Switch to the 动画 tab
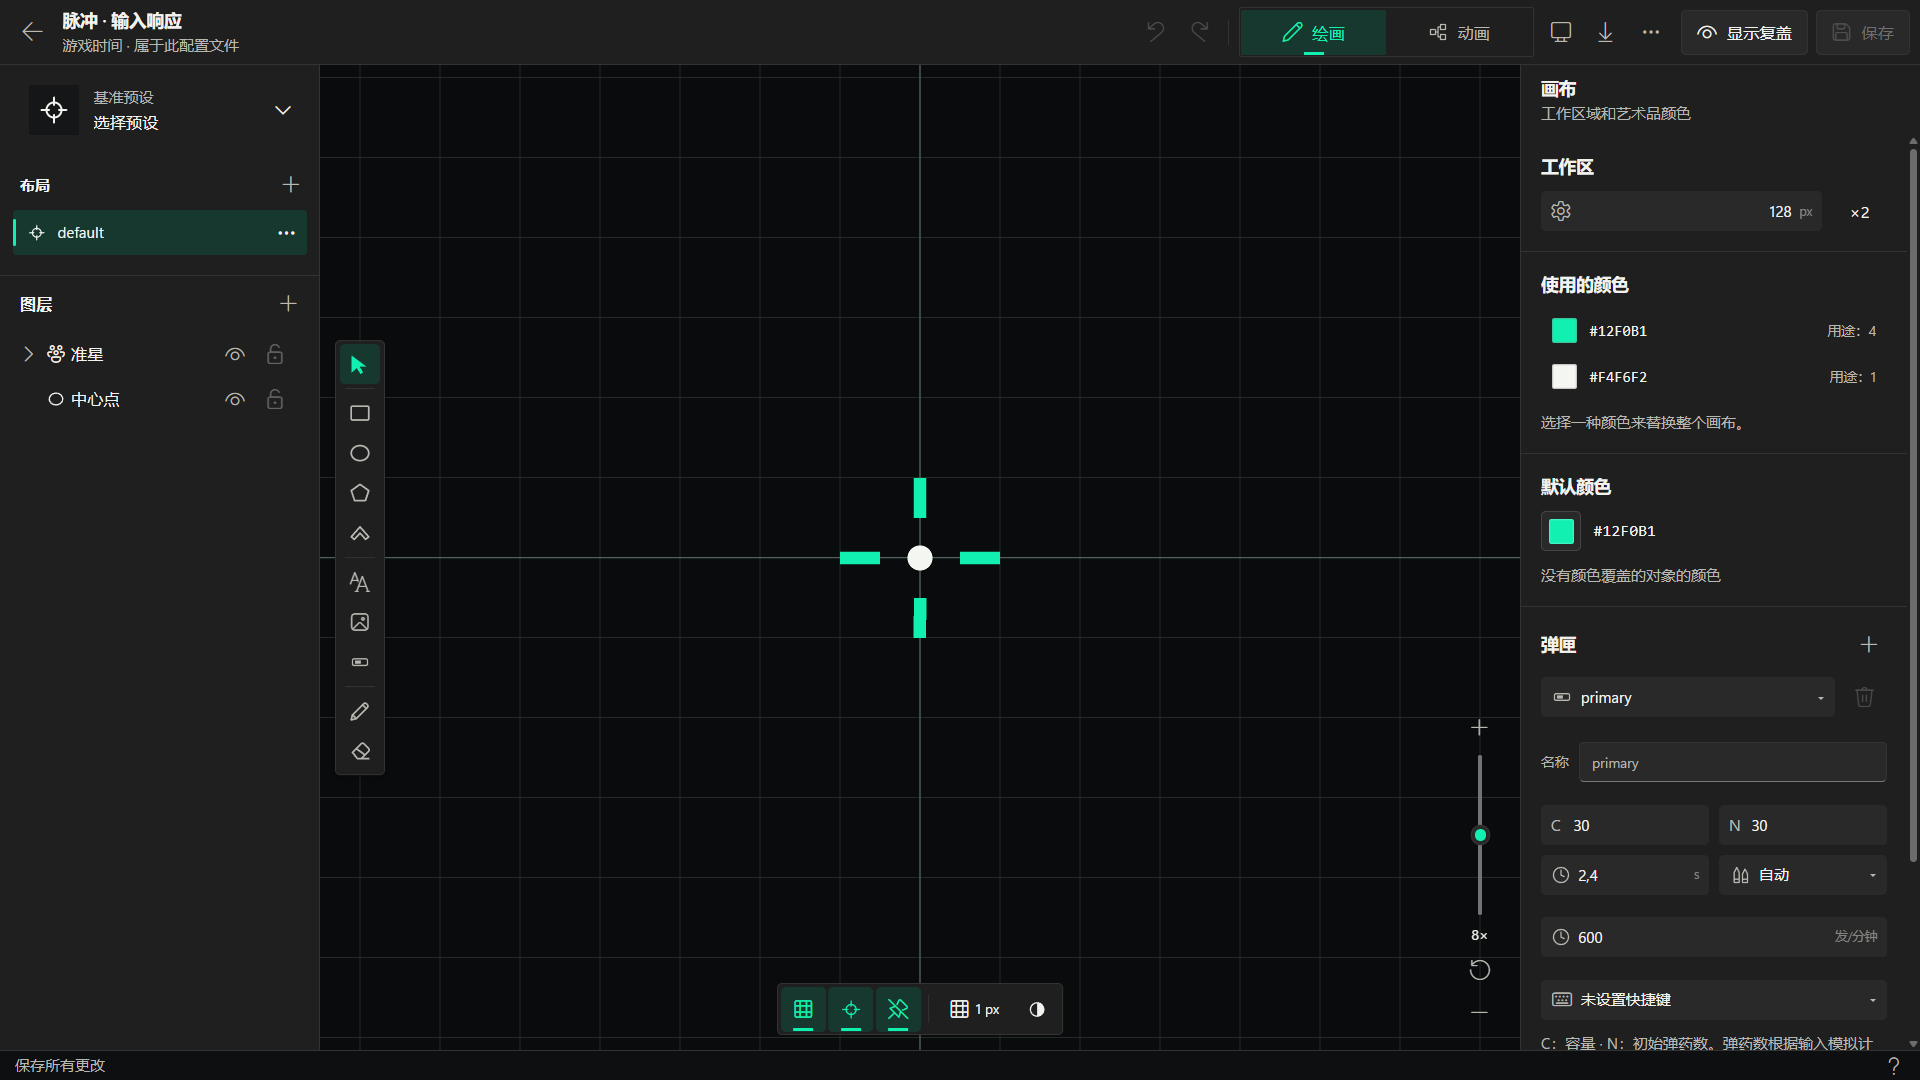 click(x=1459, y=33)
